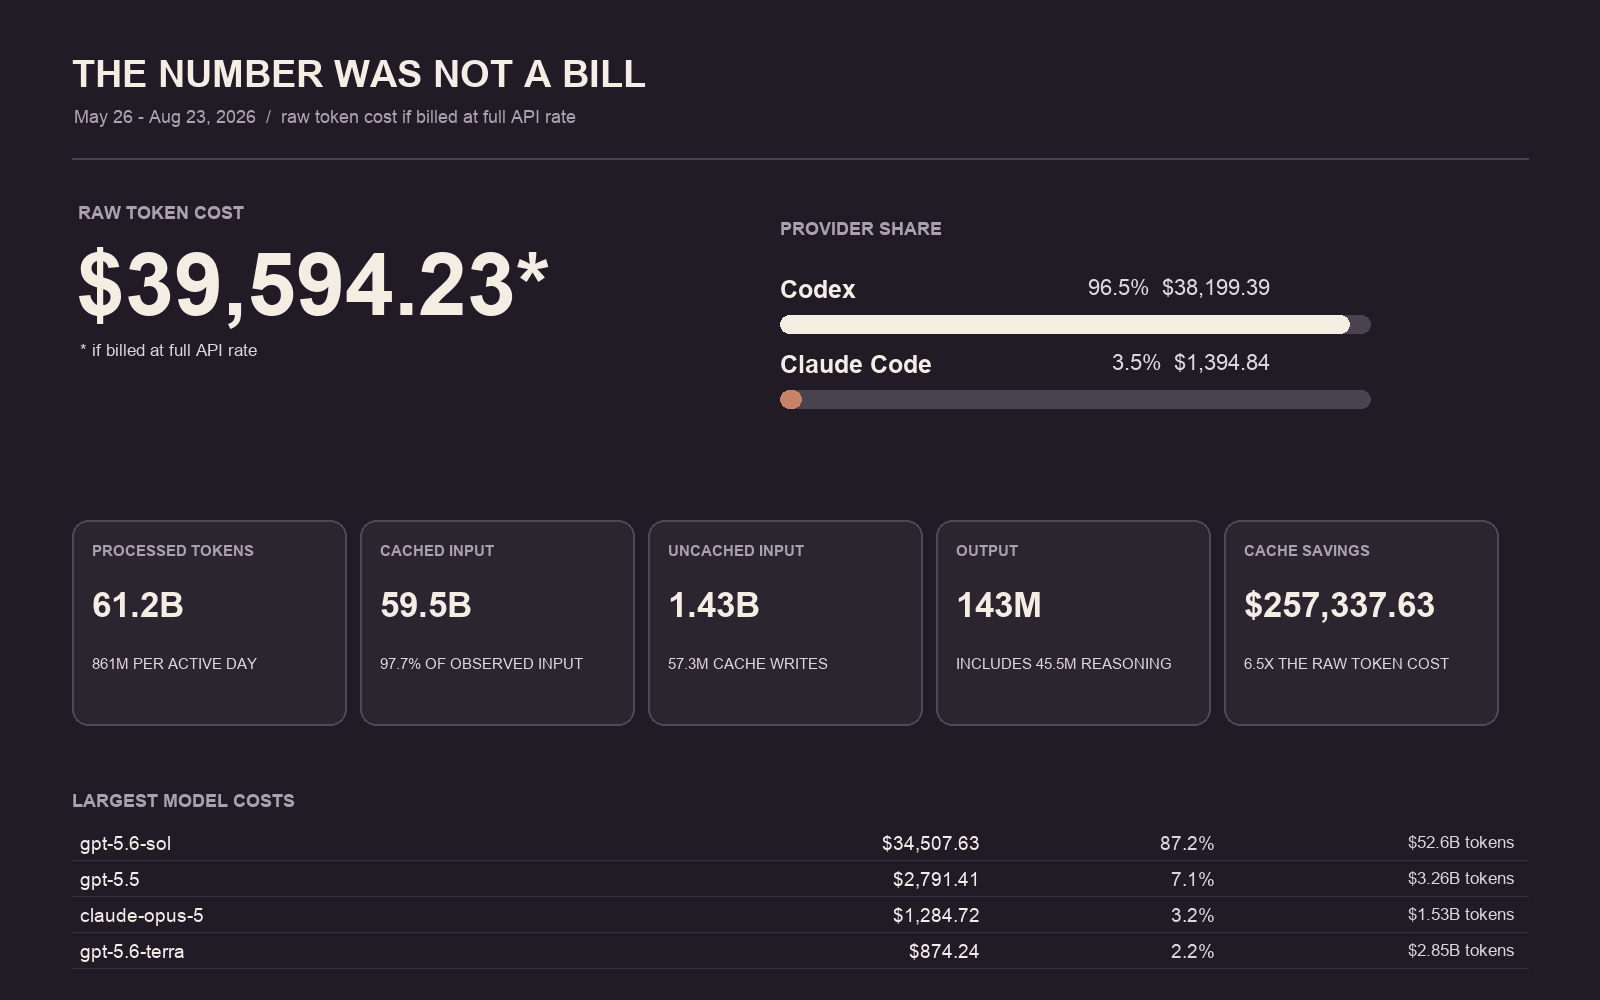
Task: Click the '$1.53B tokens' cell
Action: [1461, 915]
